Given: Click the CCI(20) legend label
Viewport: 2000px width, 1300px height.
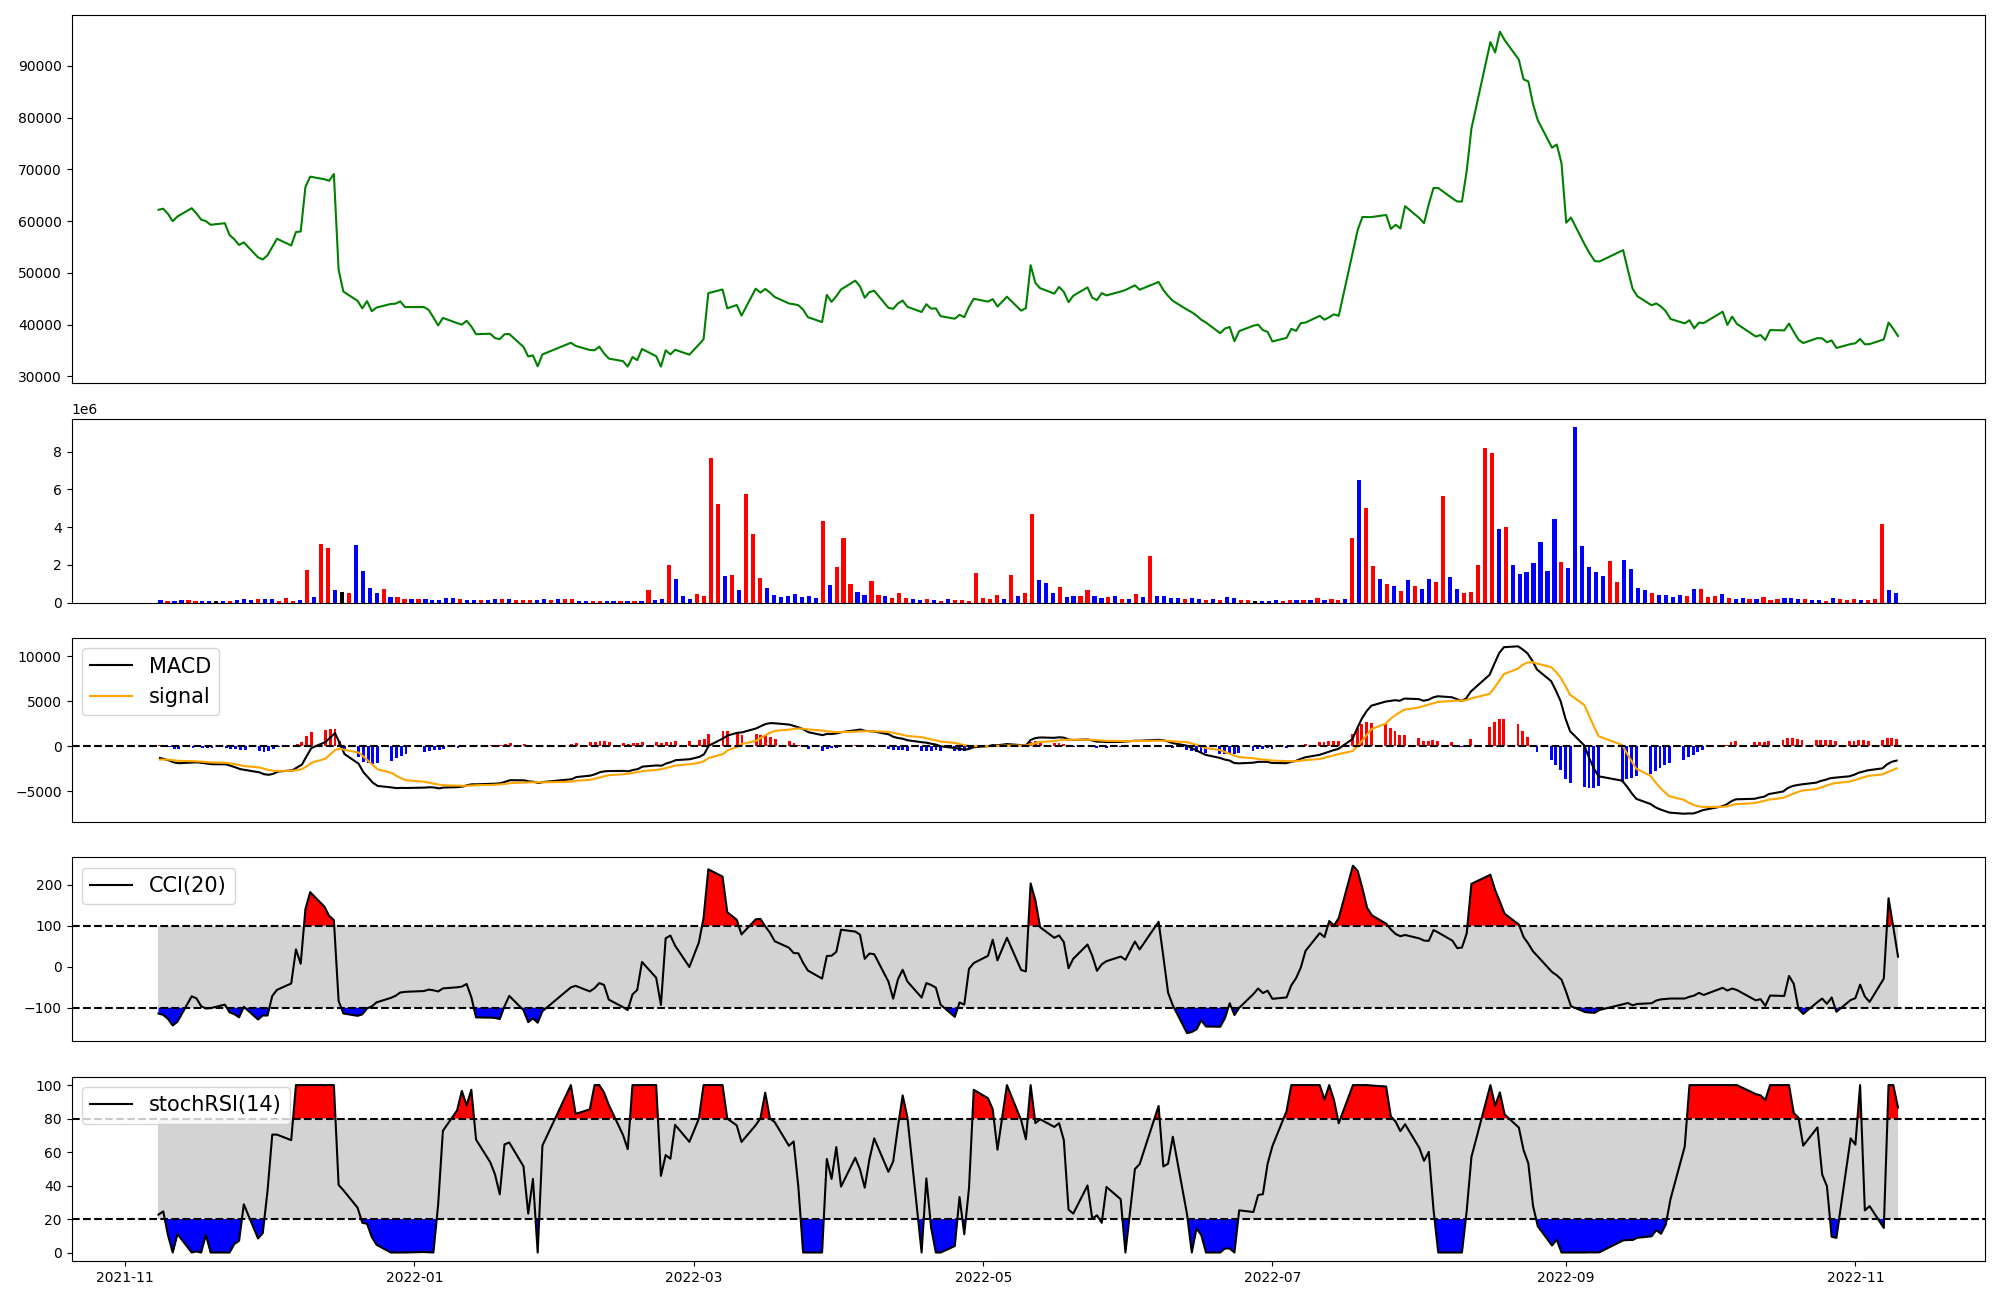Looking at the screenshot, I should click(186, 885).
